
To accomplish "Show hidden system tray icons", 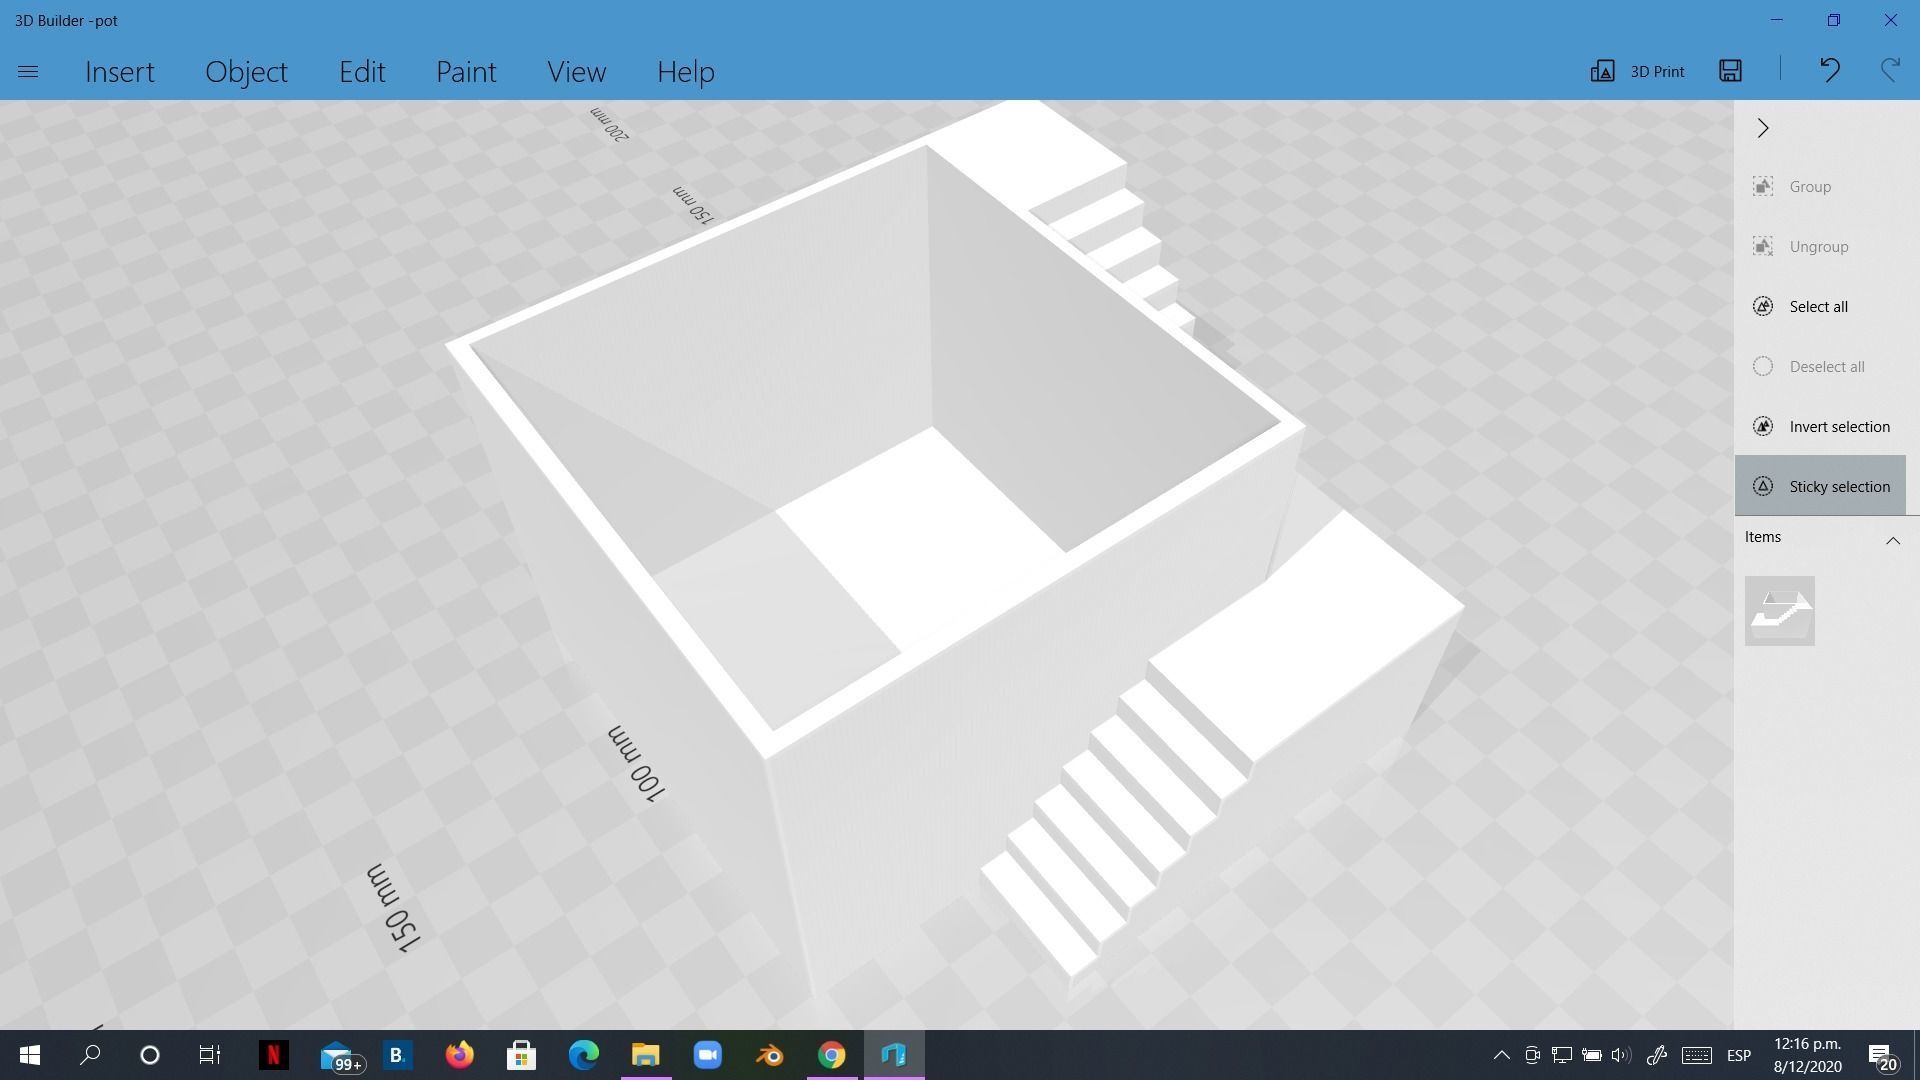I will pyautogui.click(x=1501, y=1055).
